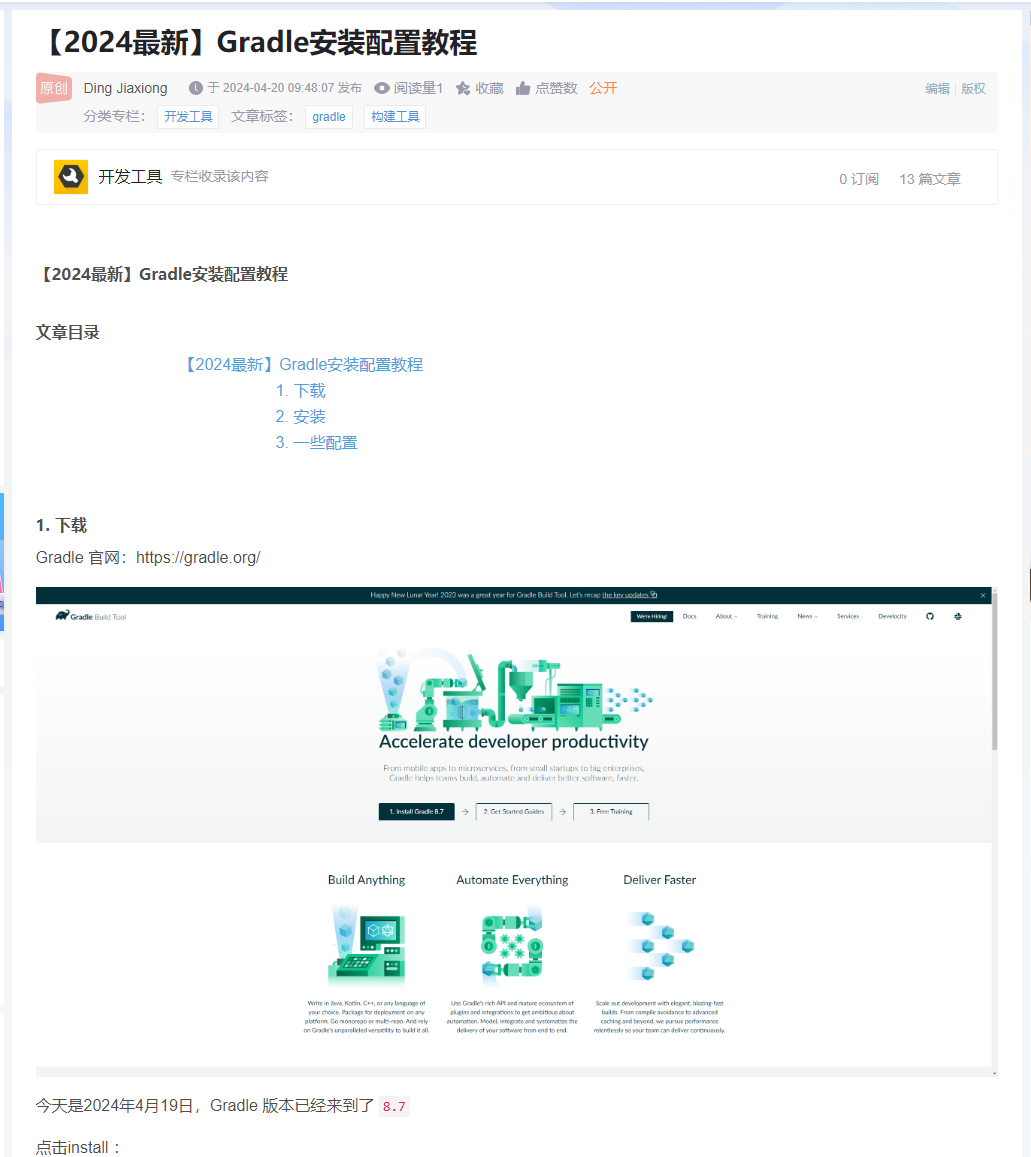1031x1157 pixels.
Task: Open Docs in the Gradle navbar
Action: (x=689, y=616)
